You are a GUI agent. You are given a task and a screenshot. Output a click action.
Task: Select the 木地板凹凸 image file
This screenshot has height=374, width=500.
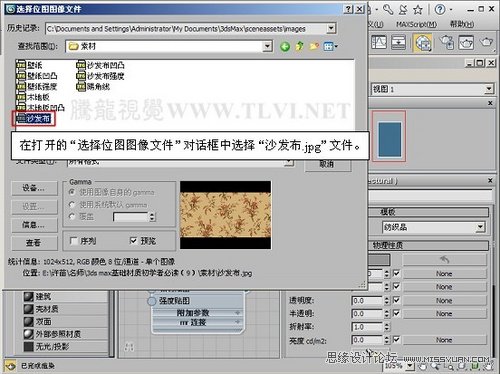tap(40, 107)
